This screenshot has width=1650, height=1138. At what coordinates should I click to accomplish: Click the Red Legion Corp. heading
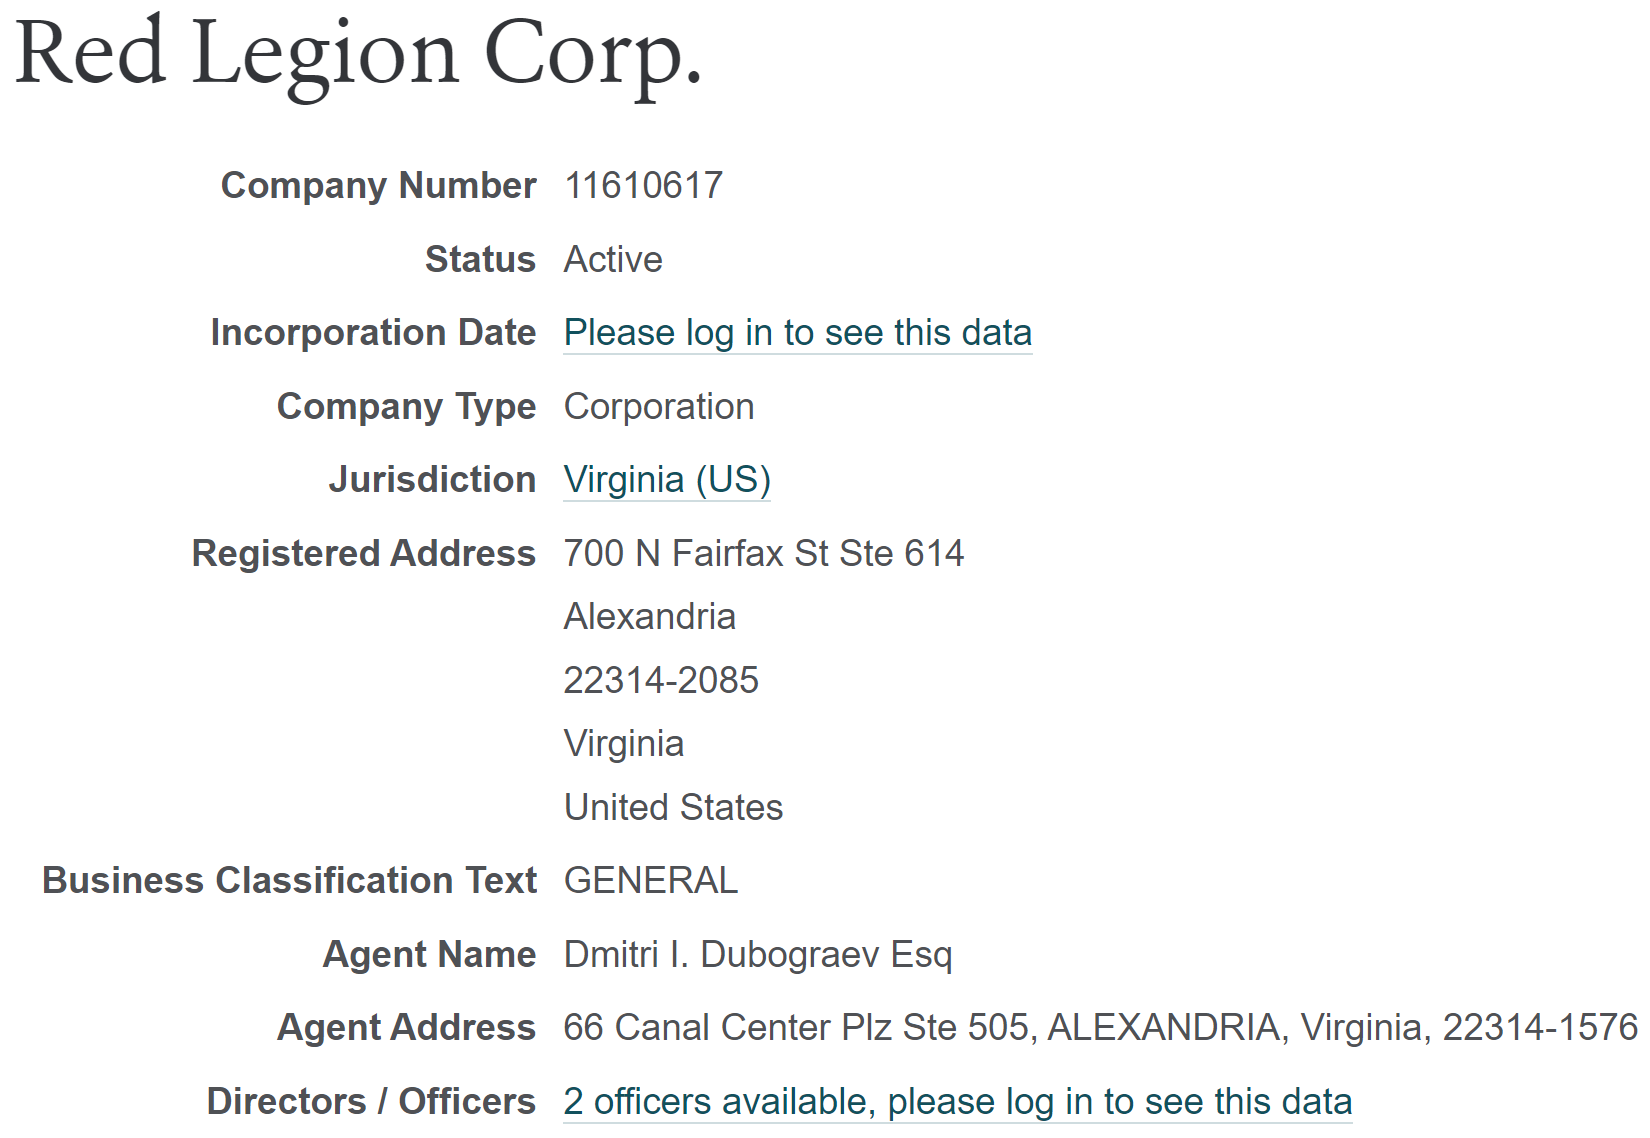coord(359,53)
